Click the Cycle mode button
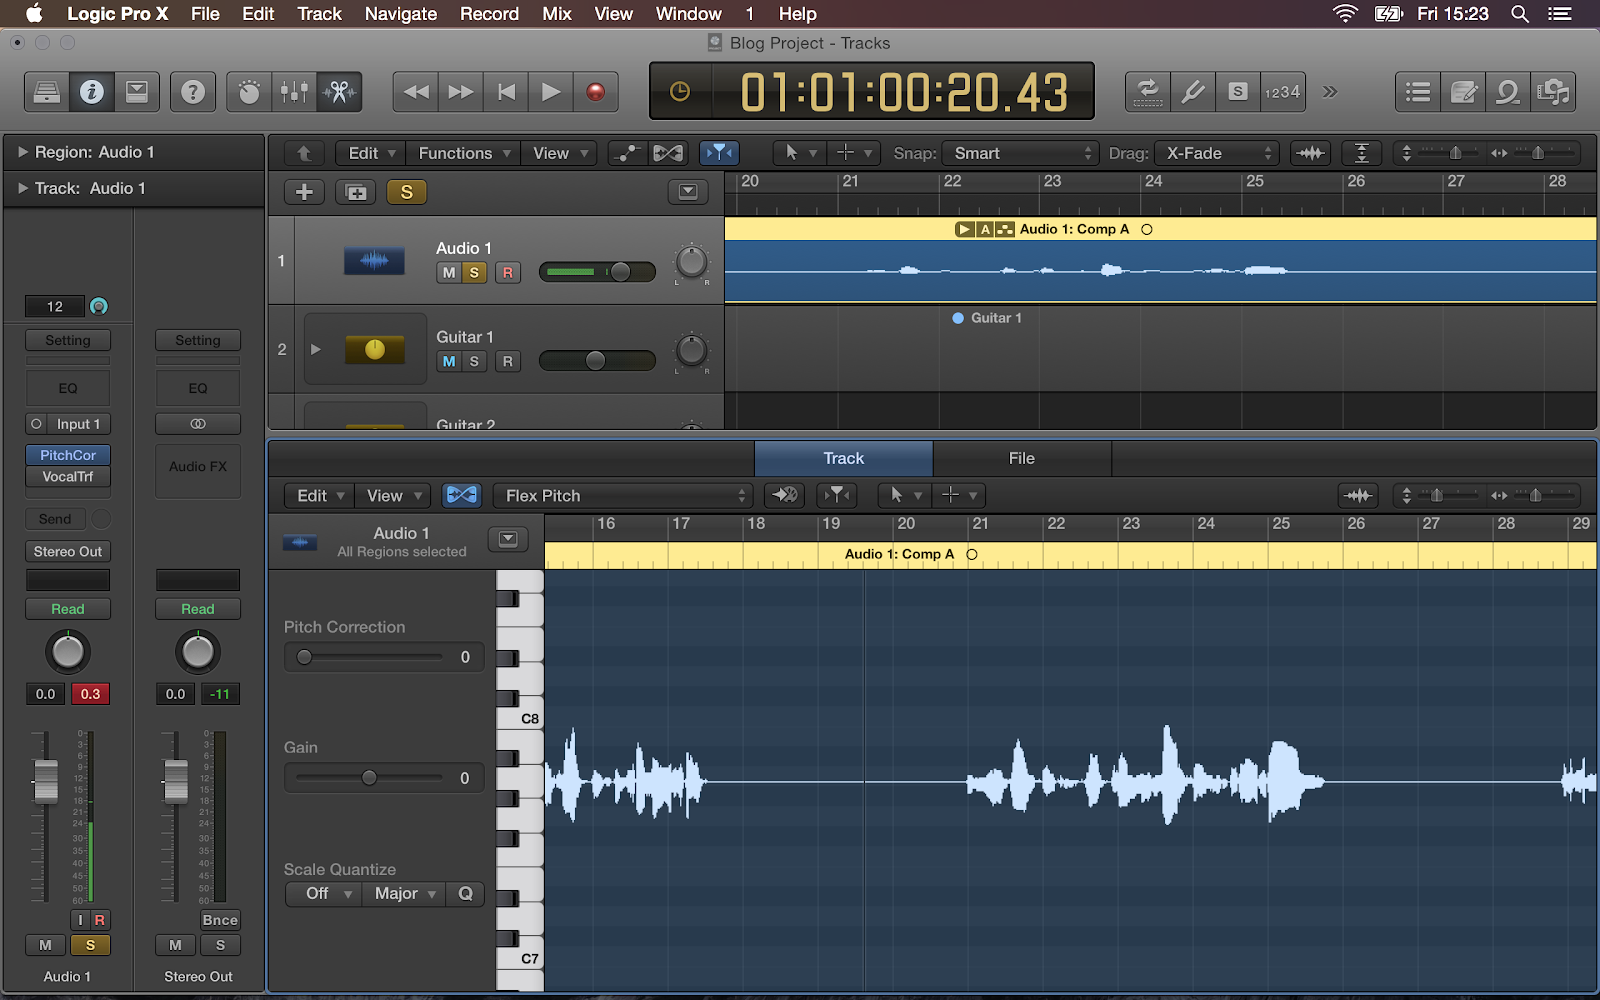 click(1147, 92)
